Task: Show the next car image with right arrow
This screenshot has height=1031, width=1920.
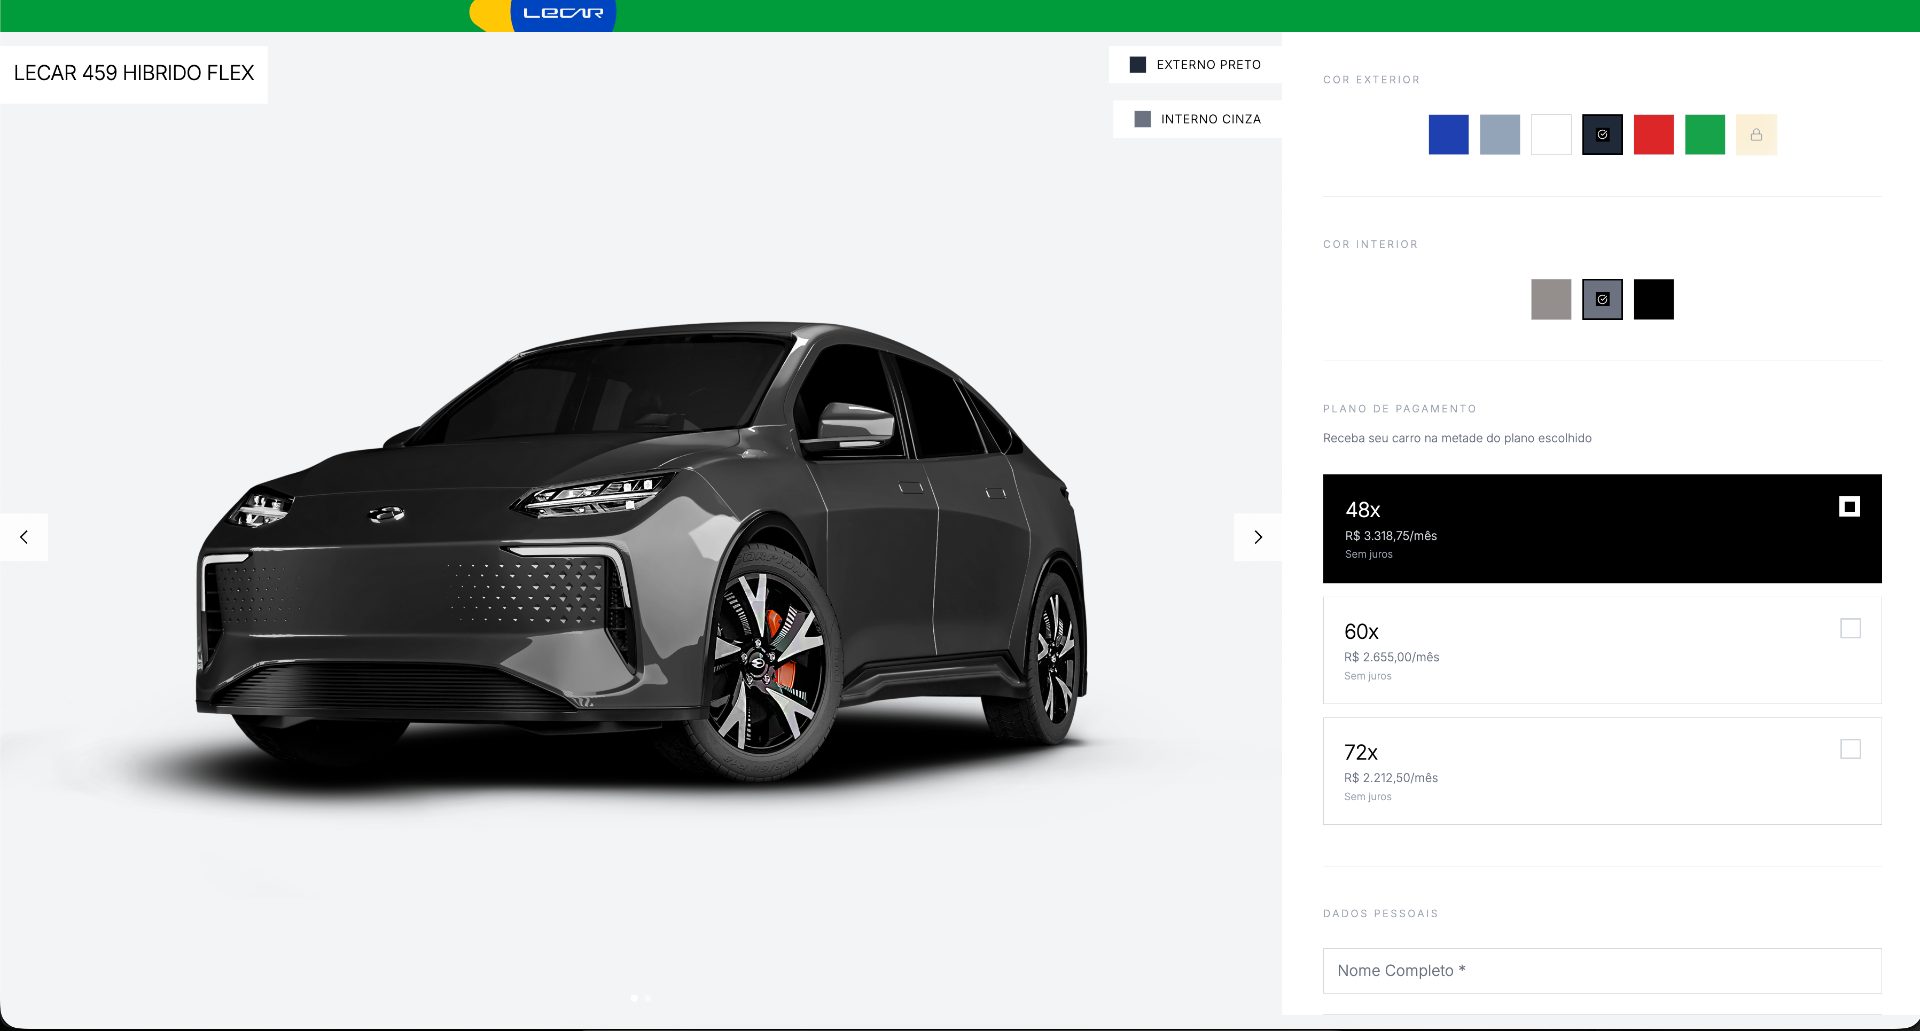Action: tap(1258, 537)
